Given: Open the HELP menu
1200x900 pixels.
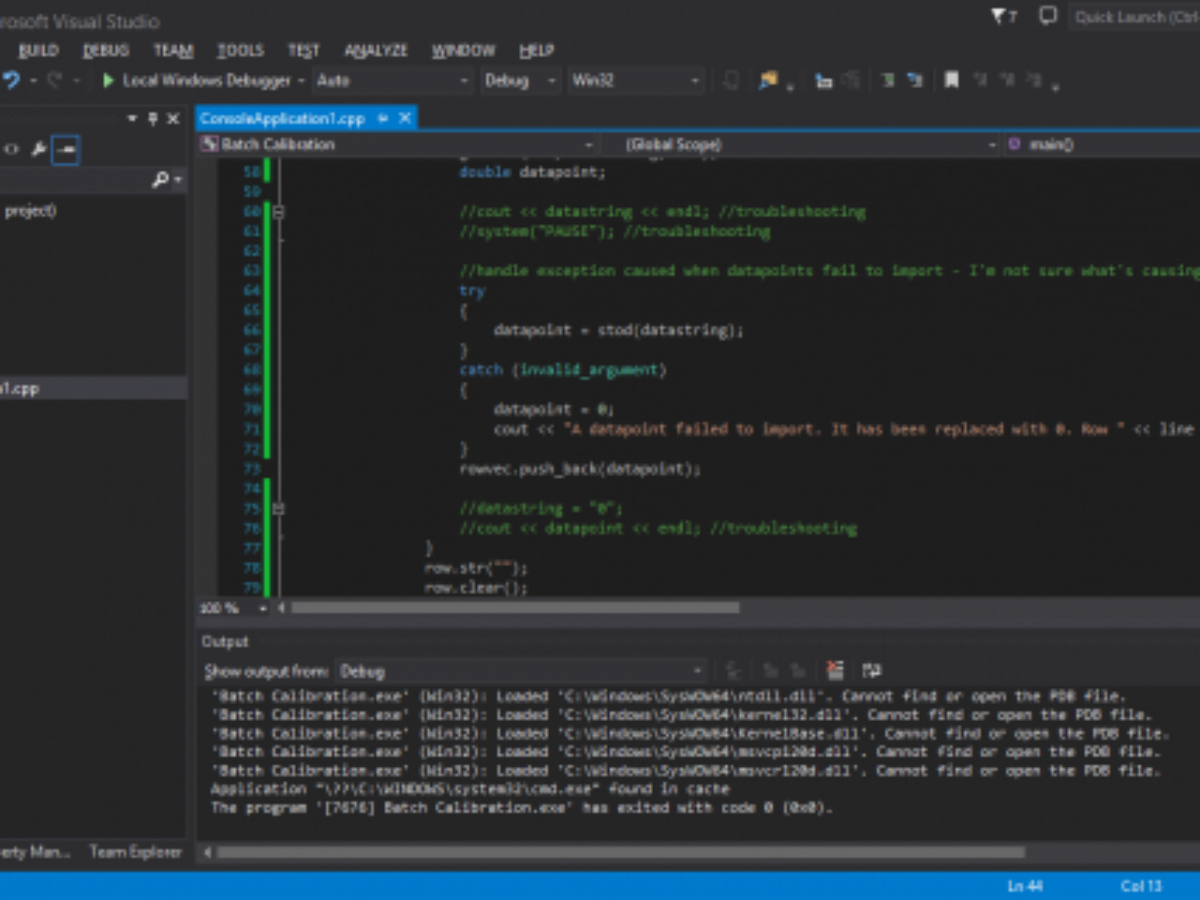Looking at the screenshot, I should 536,50.
